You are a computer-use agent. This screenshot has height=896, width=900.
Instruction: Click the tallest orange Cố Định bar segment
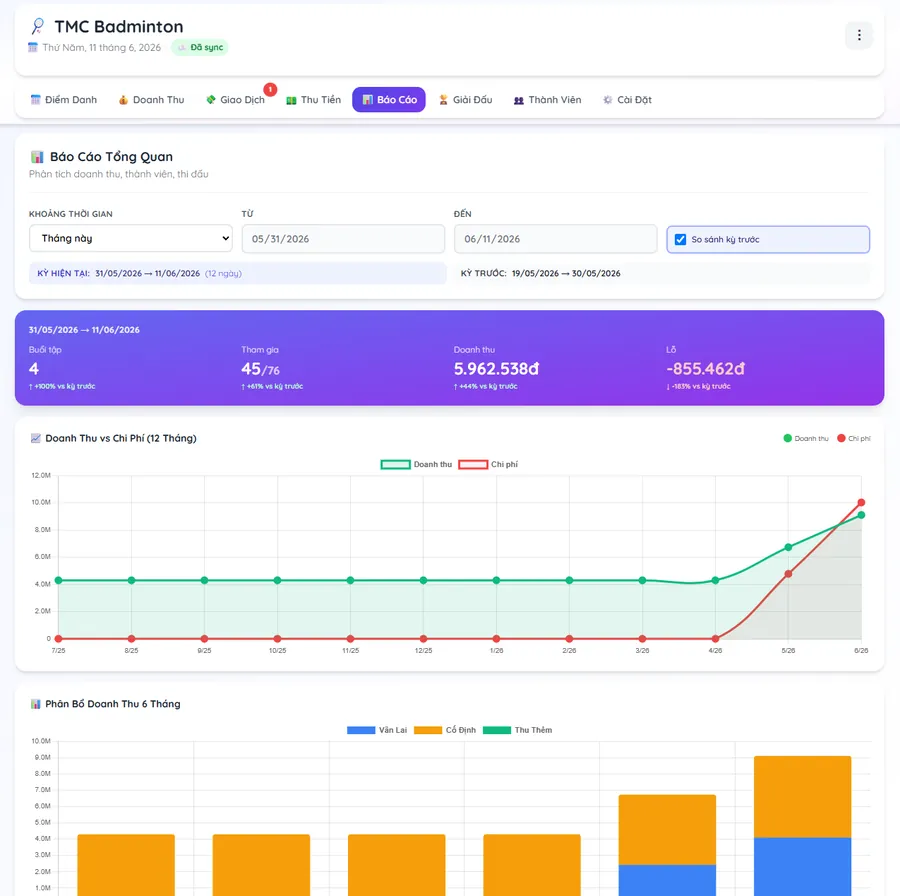click(802, 797)
